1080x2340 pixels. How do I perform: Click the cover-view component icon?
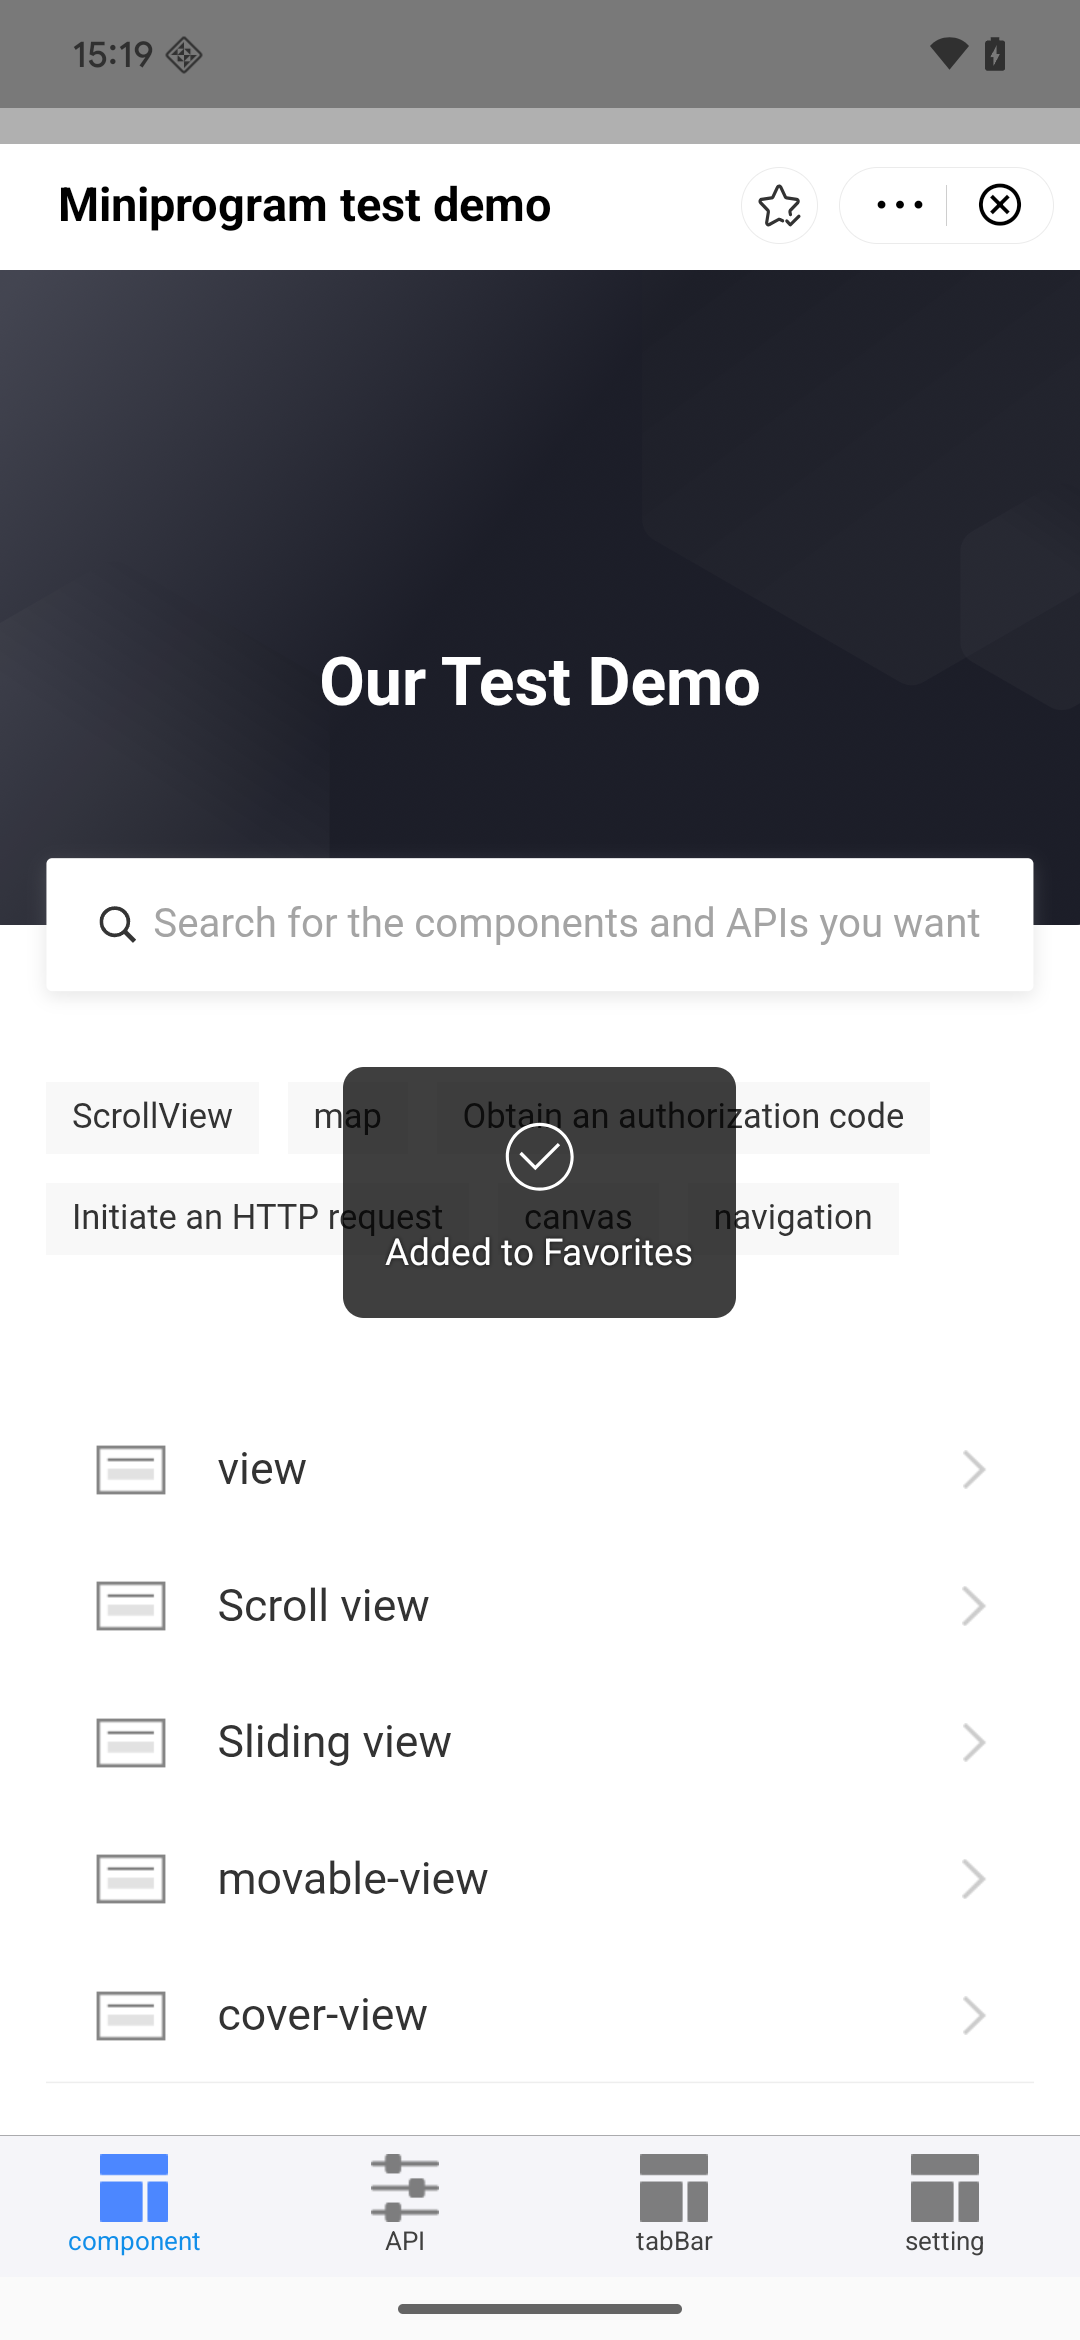[131, 2015]
